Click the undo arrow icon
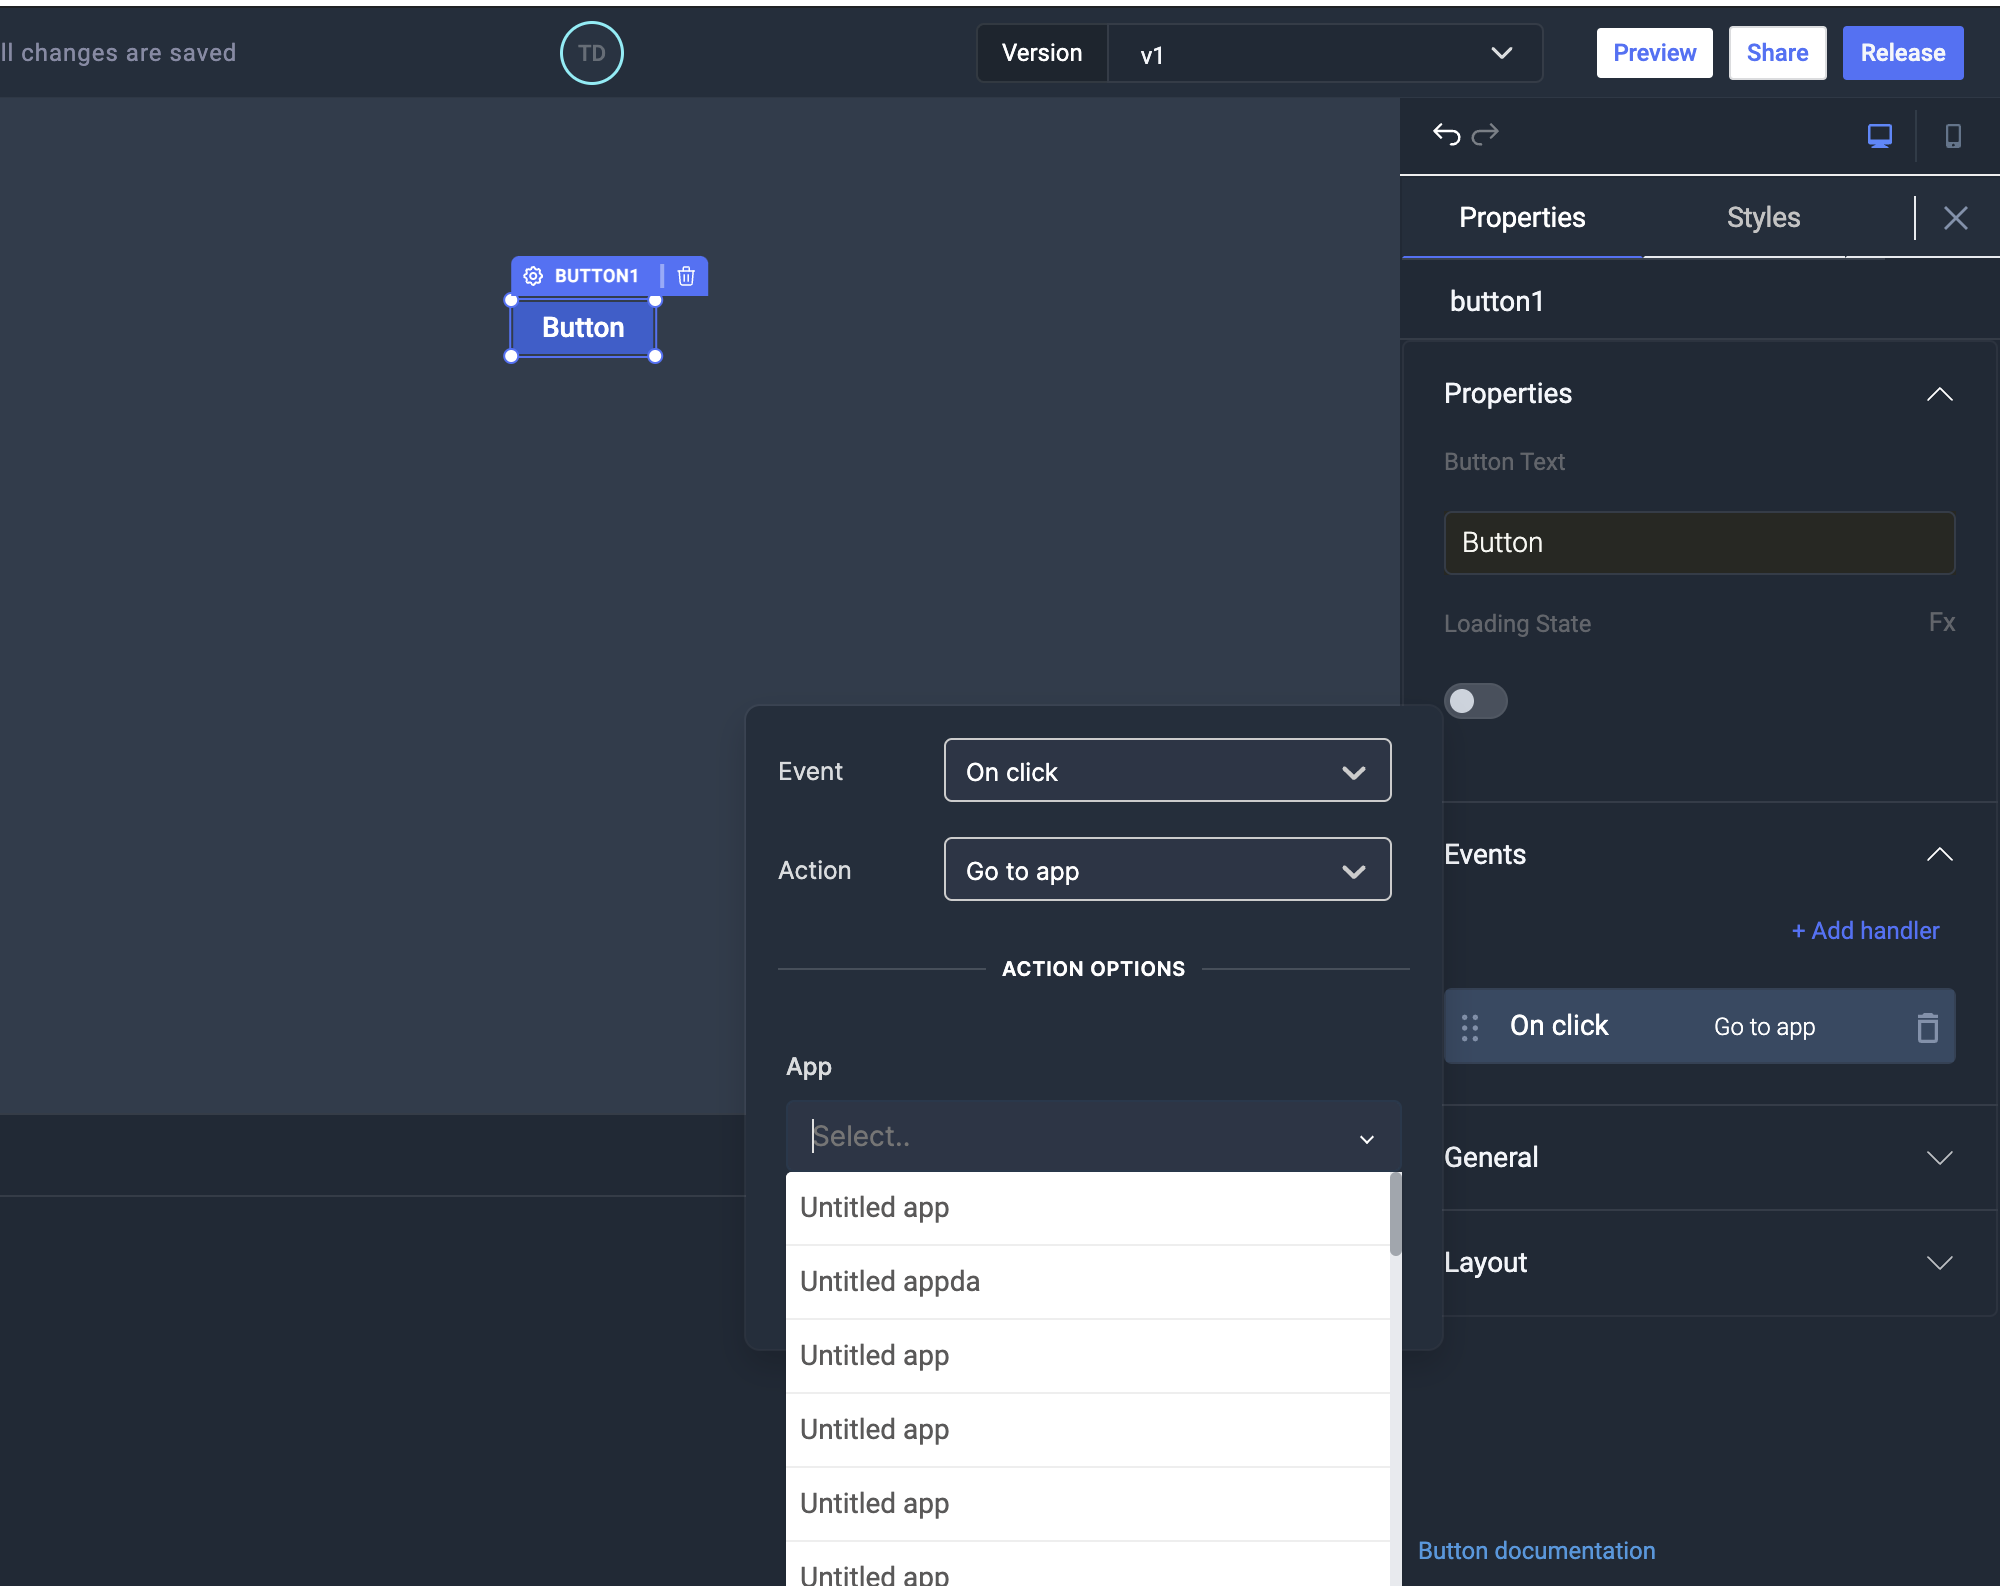 click(1448, 134)
